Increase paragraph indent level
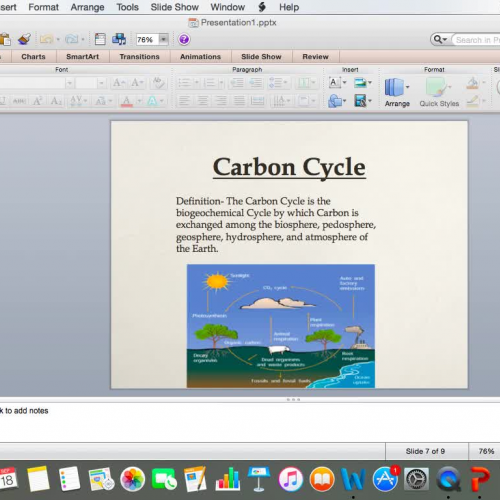 pos(256,83)
